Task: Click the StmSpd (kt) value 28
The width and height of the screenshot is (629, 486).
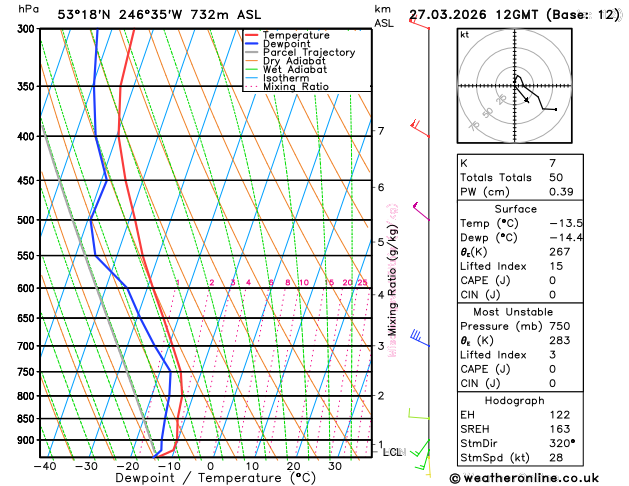Action: [x=556, y=458]
